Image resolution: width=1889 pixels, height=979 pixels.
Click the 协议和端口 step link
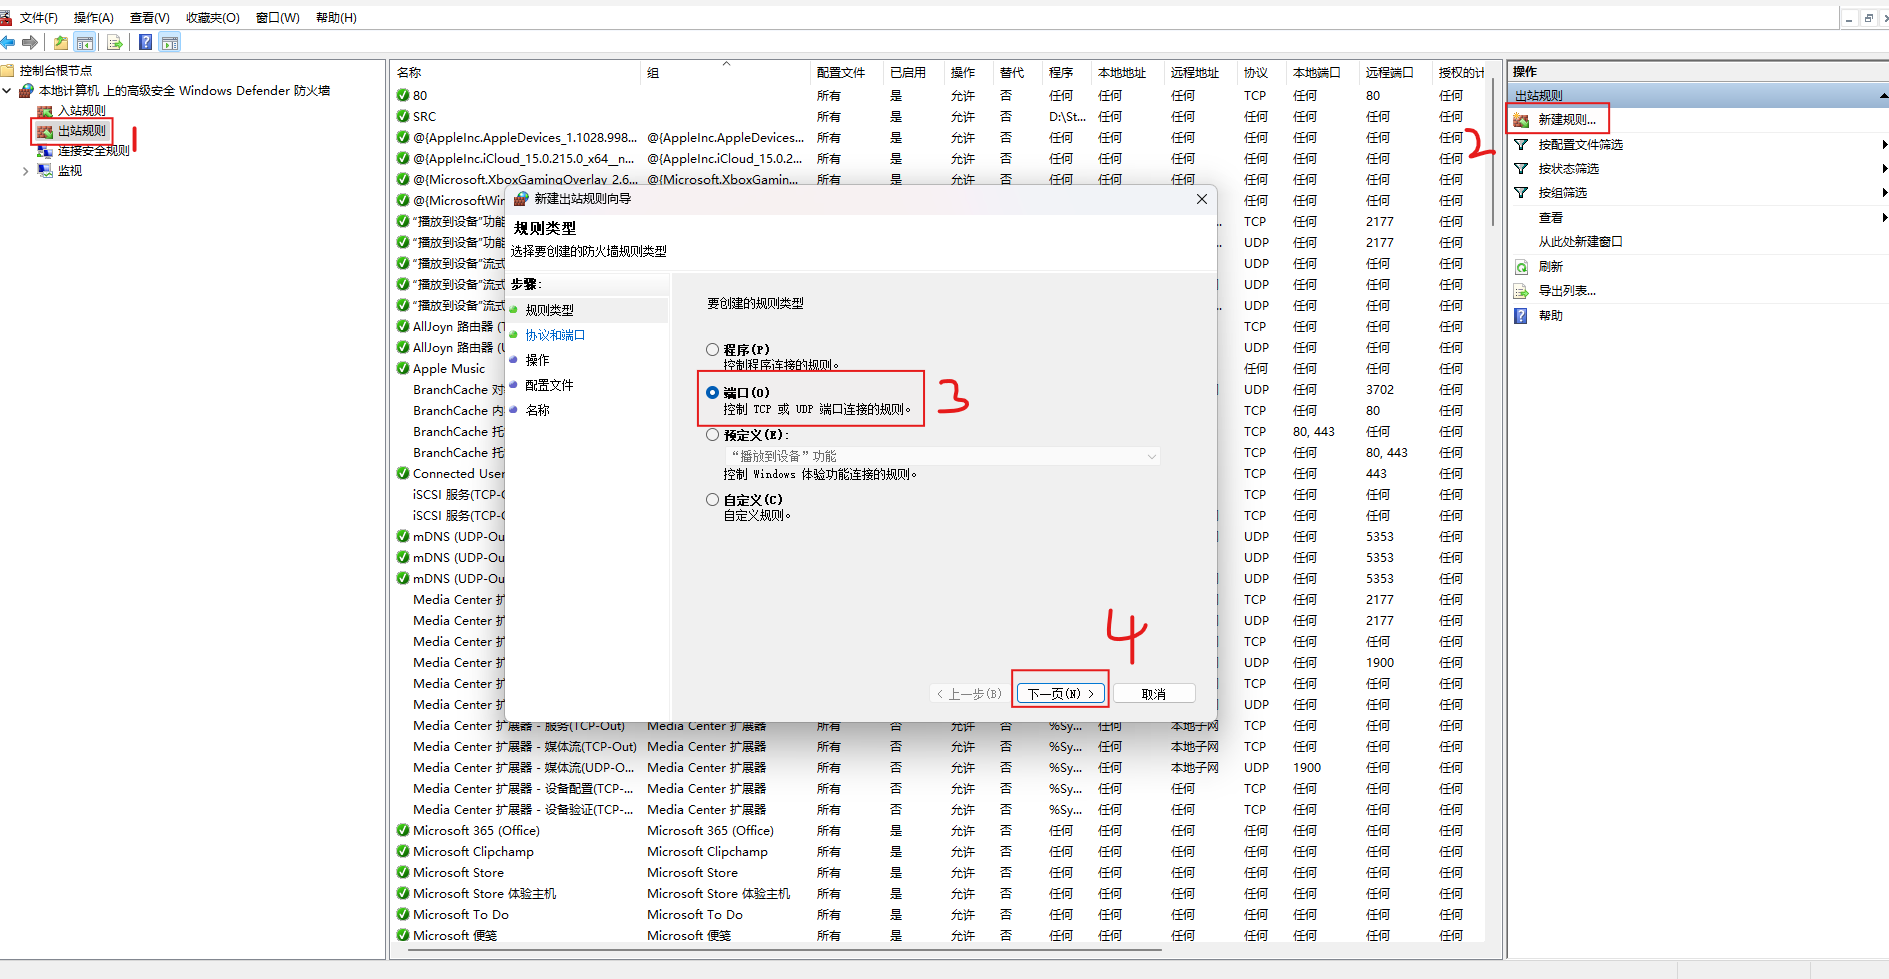pyautogui.click(x=555, y=335)
